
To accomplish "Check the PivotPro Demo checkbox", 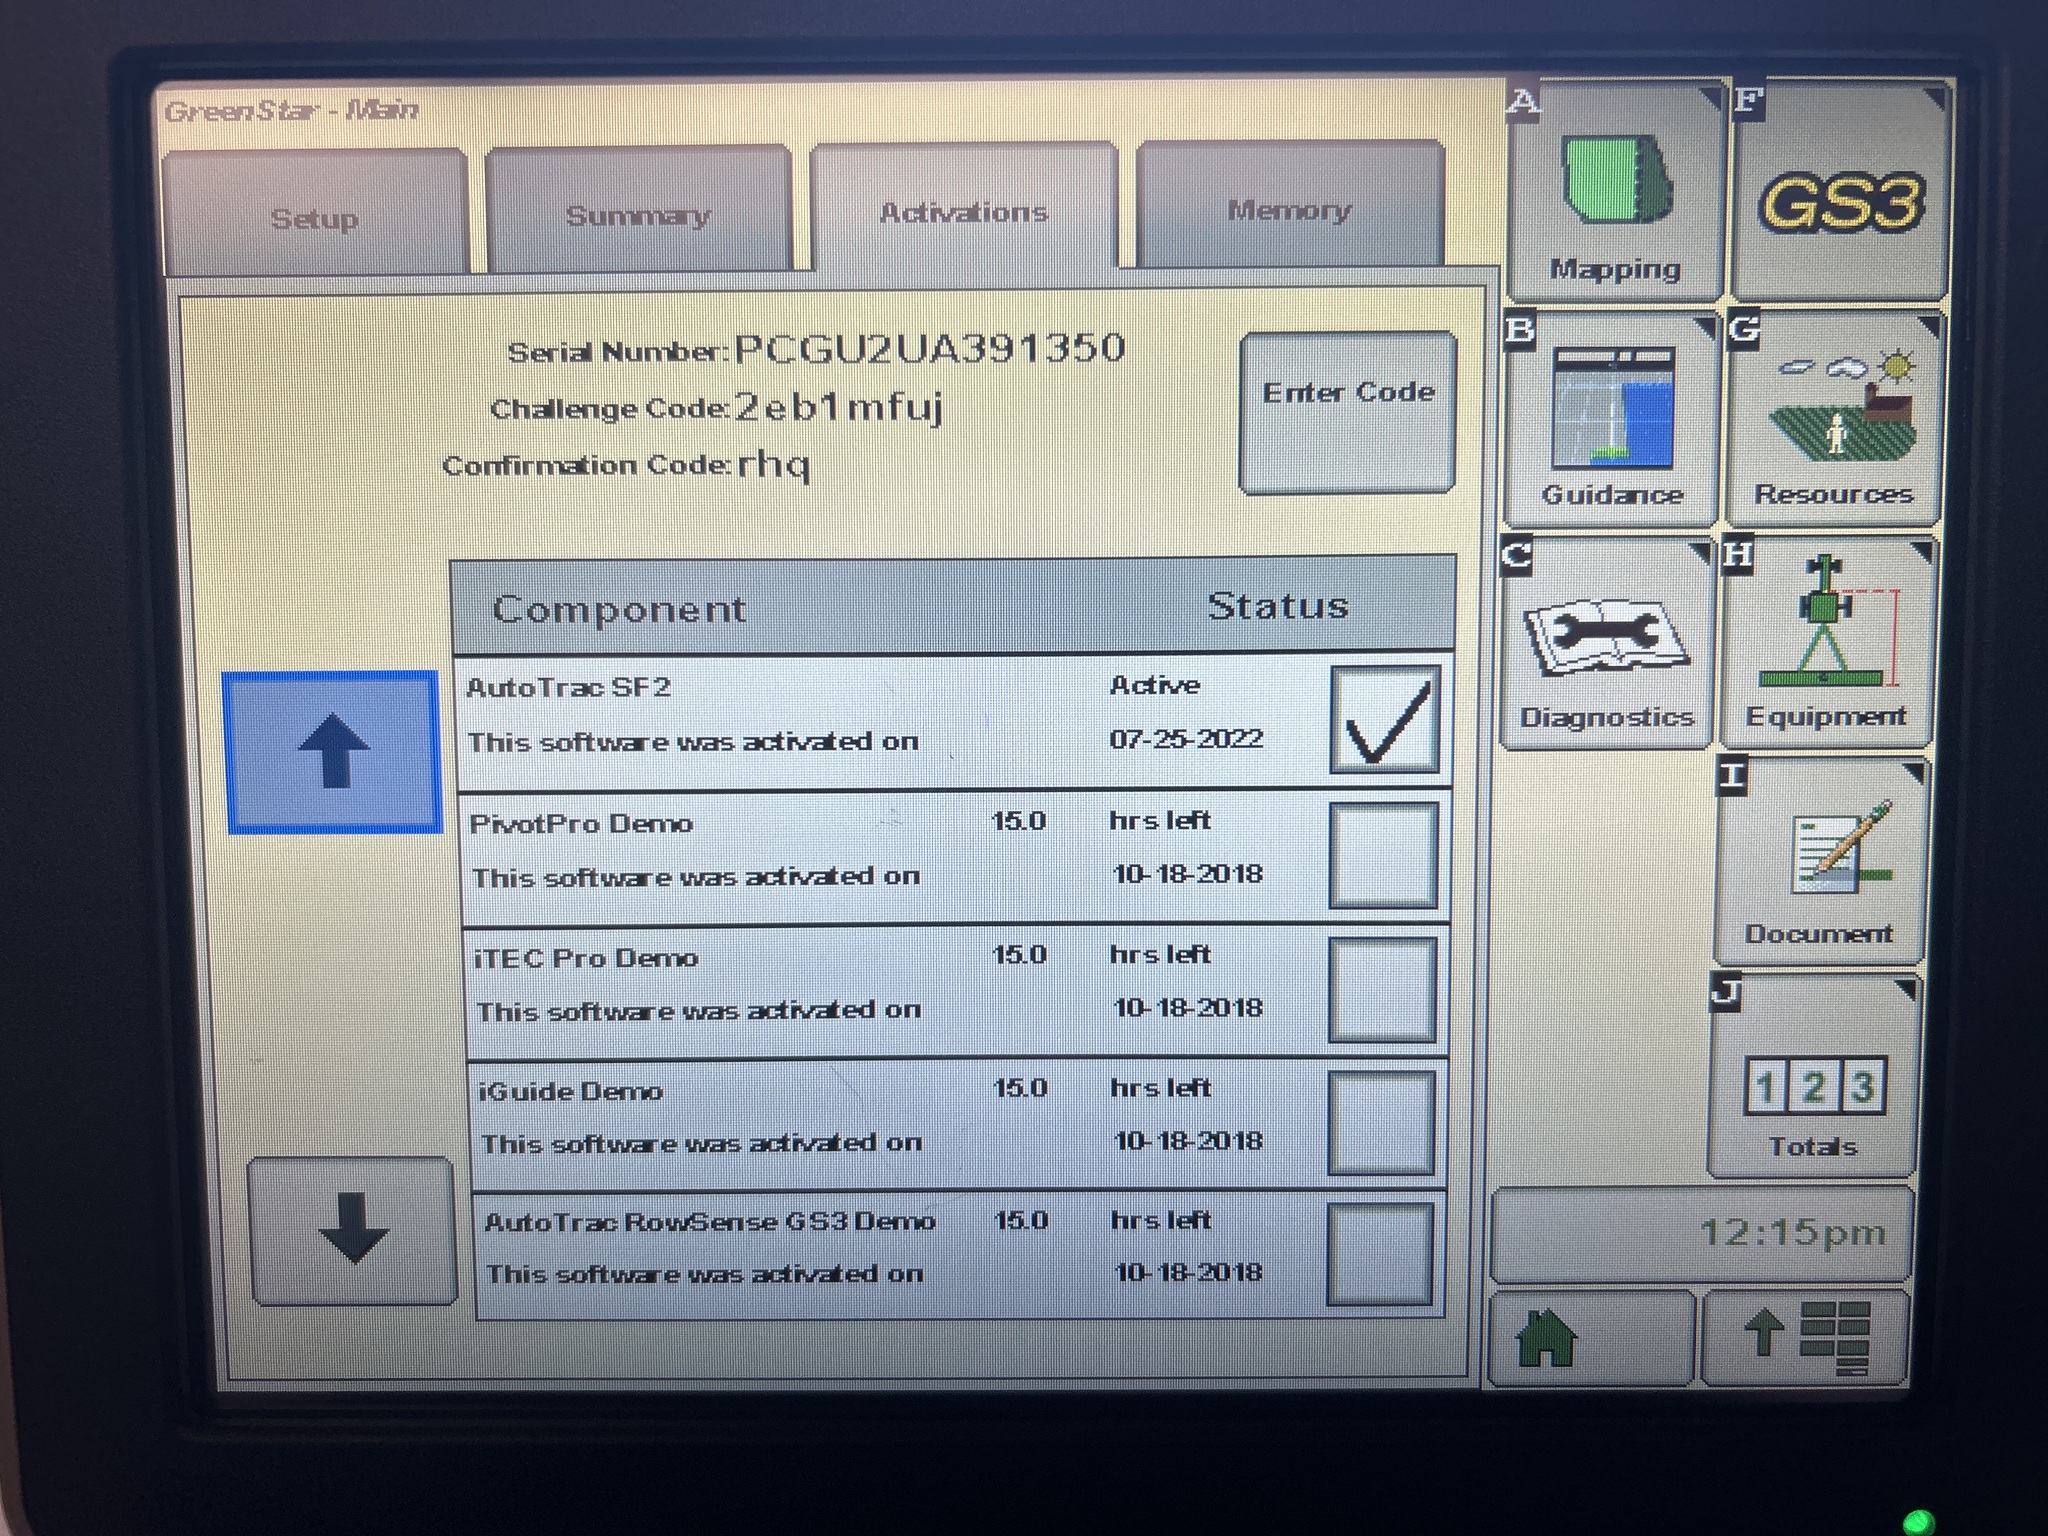I will click(1383, 855).
